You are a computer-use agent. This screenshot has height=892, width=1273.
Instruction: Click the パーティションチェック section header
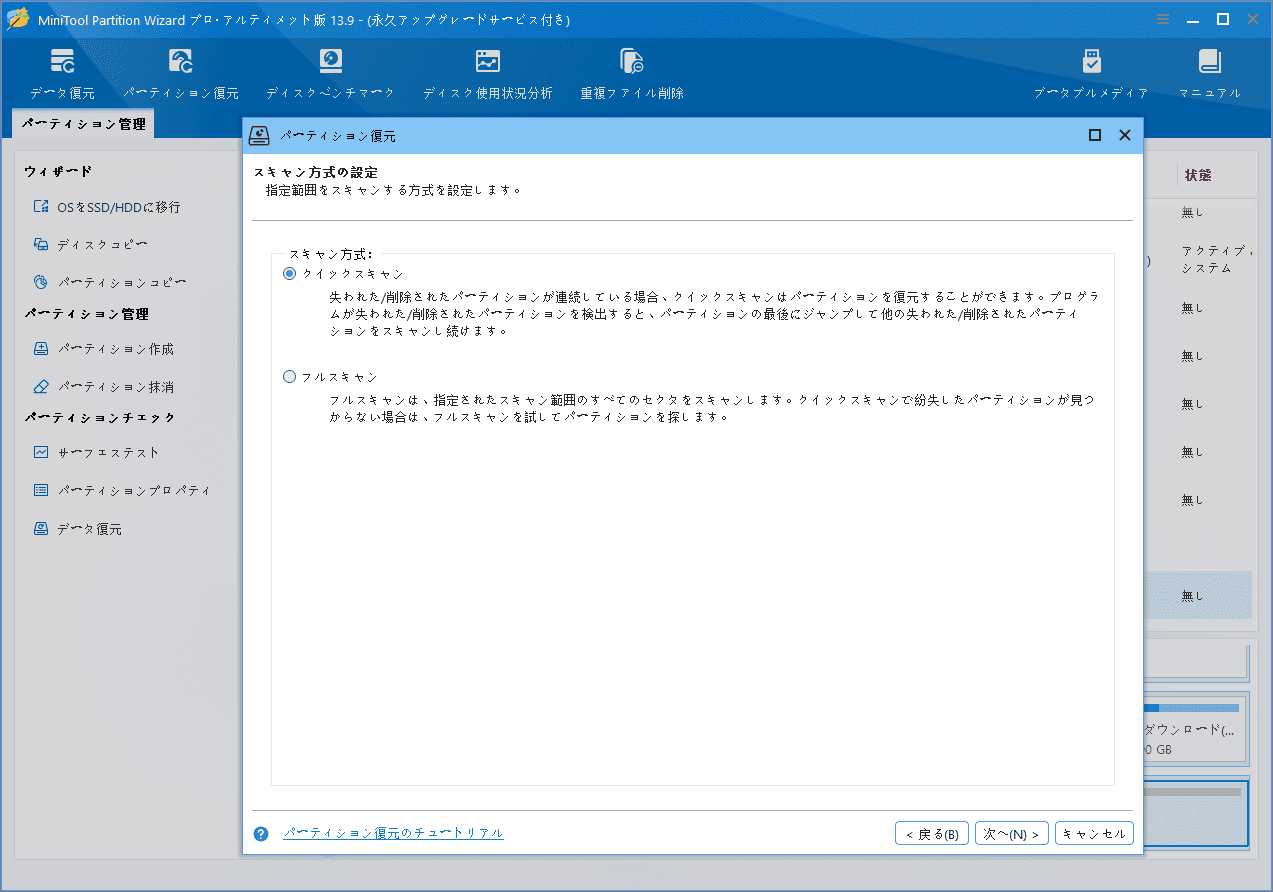pyautogui.click(x=100, y=417)
